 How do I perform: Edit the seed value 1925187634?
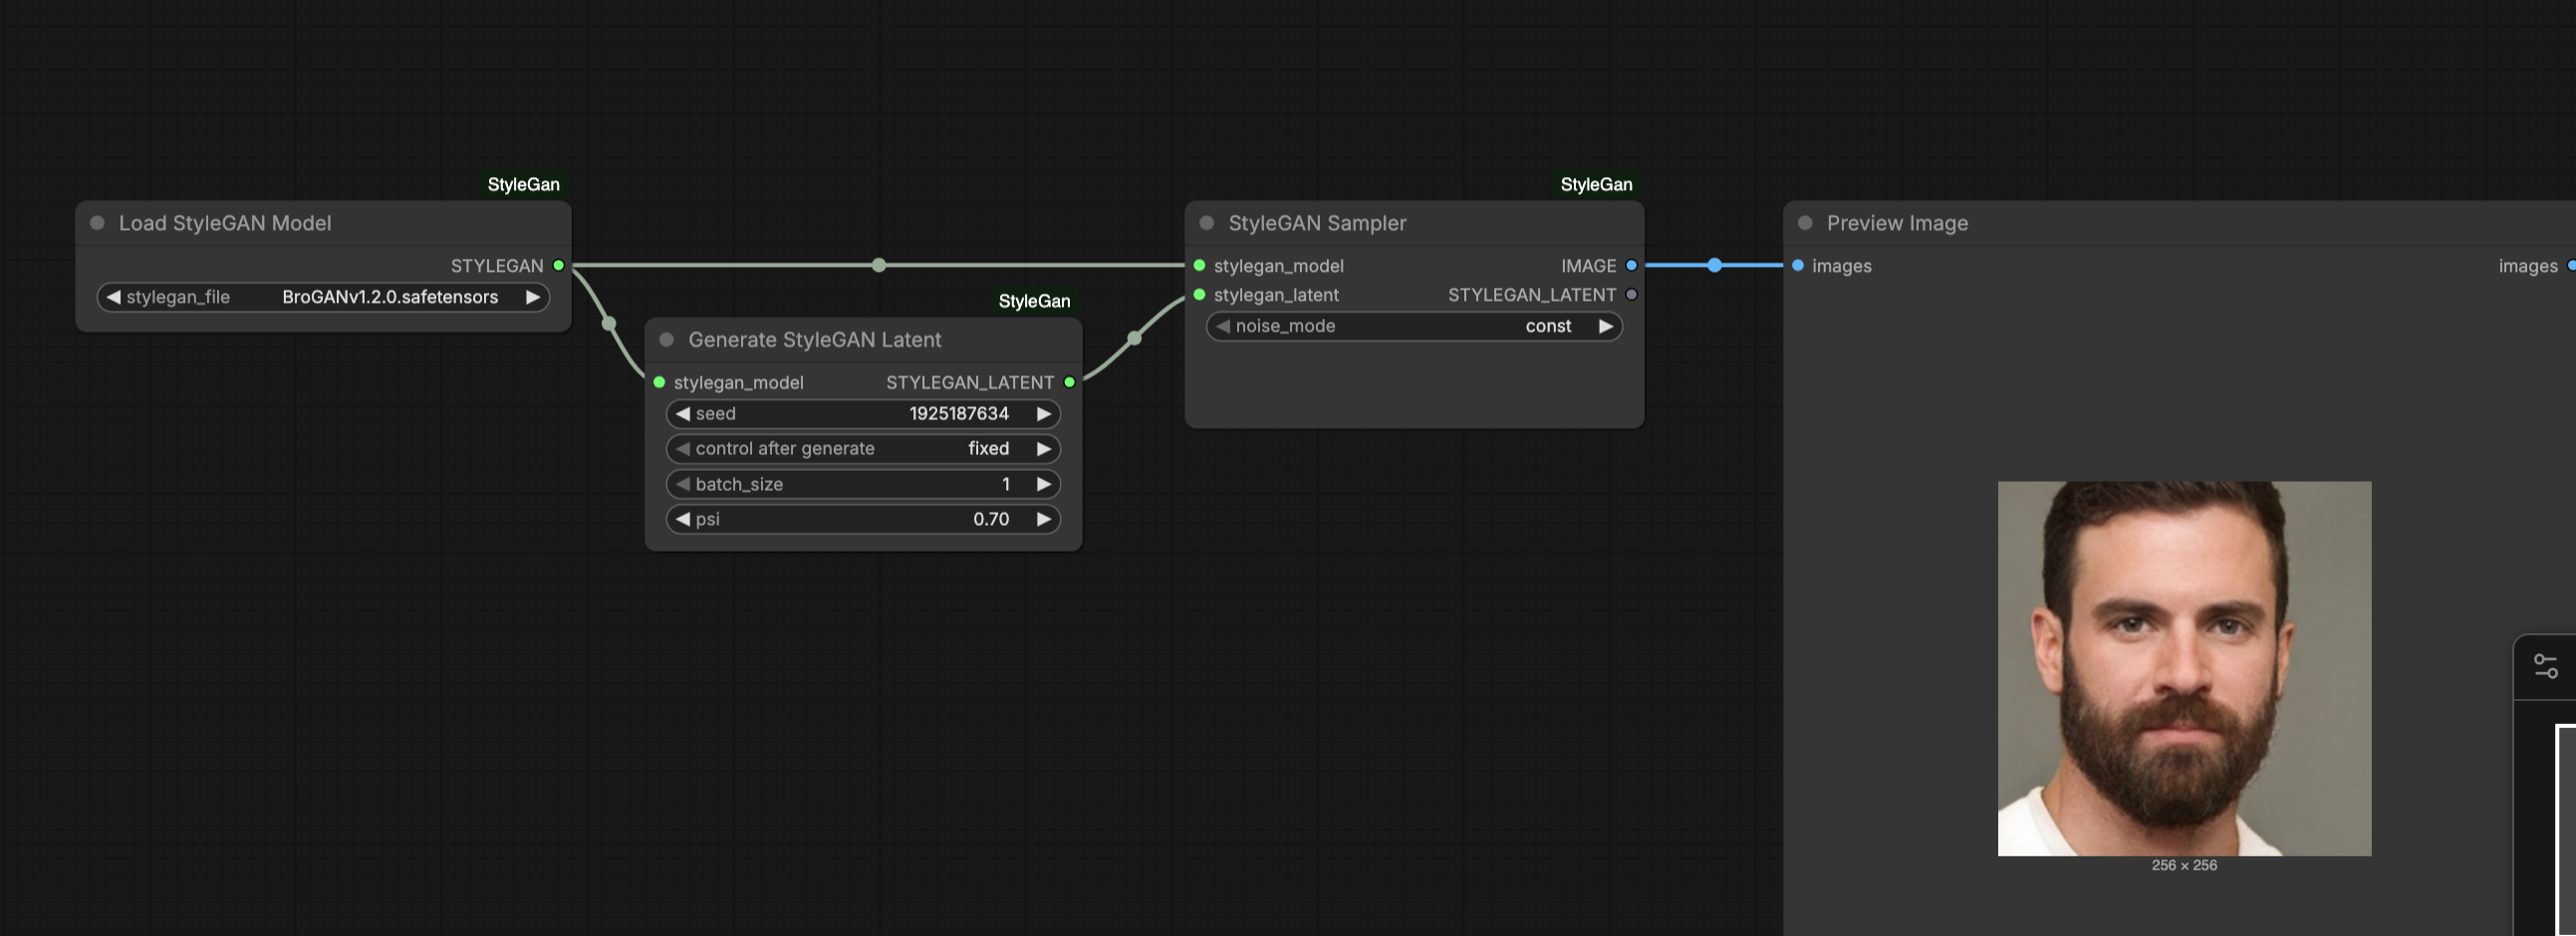coord(863,414)
